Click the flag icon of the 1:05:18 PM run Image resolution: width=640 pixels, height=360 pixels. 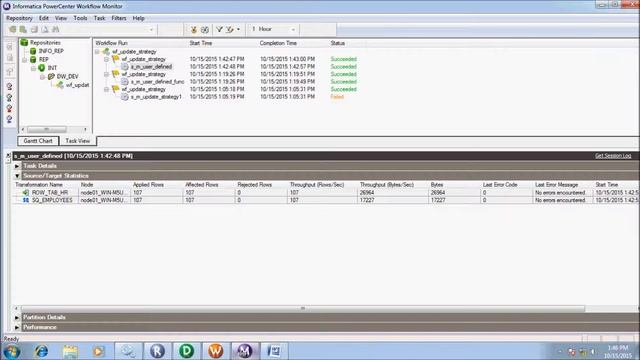pos(116,89)
